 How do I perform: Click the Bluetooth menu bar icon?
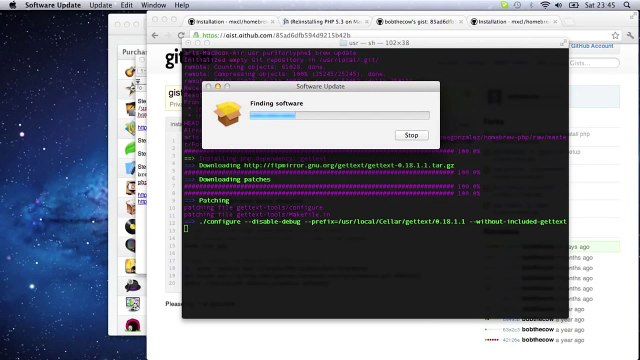[x=531, y=5]
